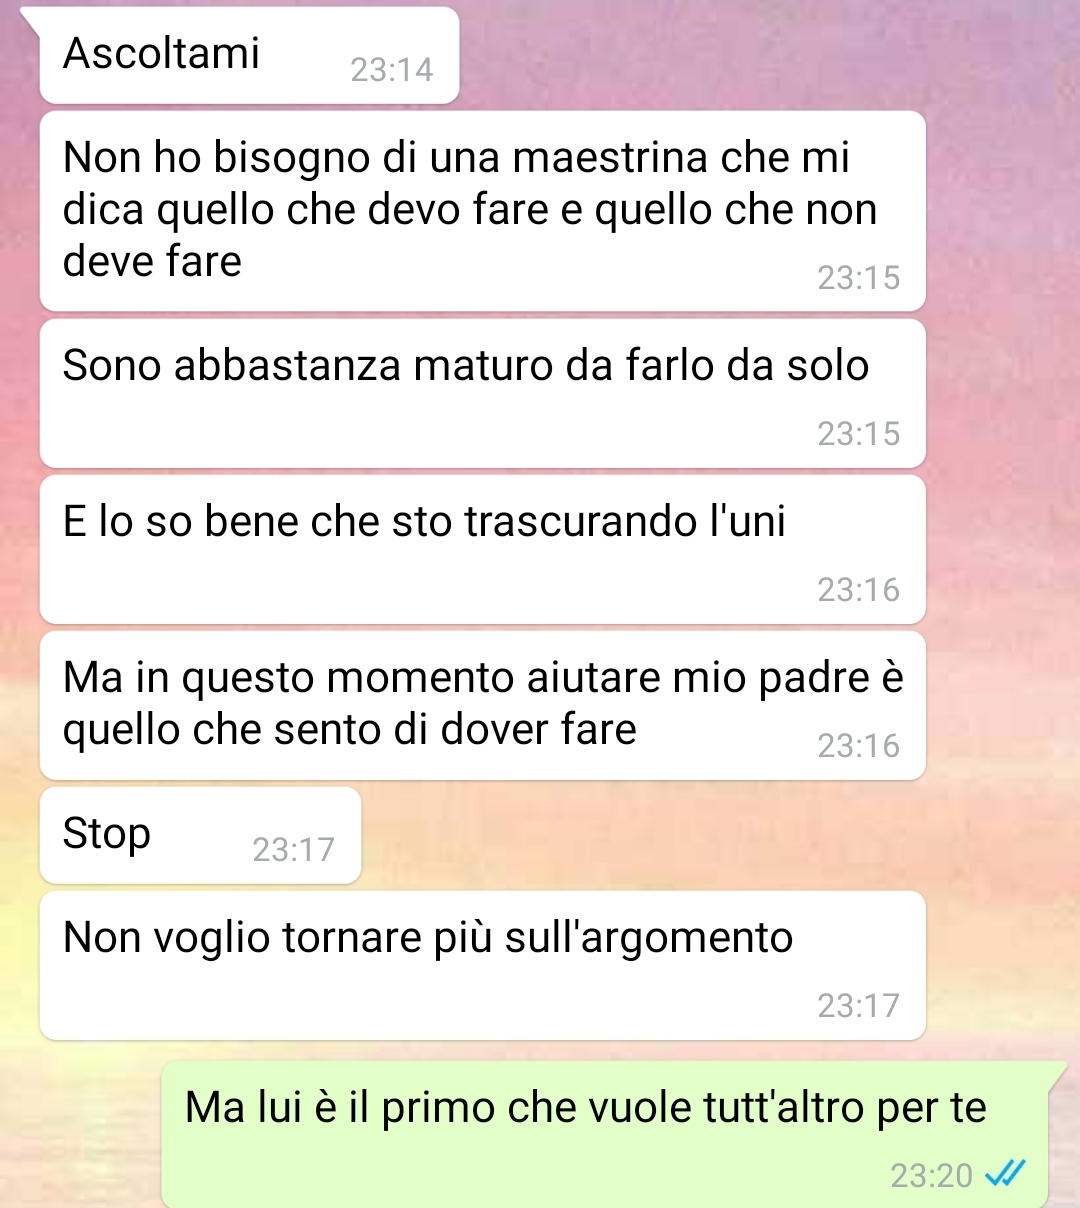Select 'Non voglio tornare più sull'argomento' message
Viewport: 1080px width, 1208px height.
click(x=482, y=965)
